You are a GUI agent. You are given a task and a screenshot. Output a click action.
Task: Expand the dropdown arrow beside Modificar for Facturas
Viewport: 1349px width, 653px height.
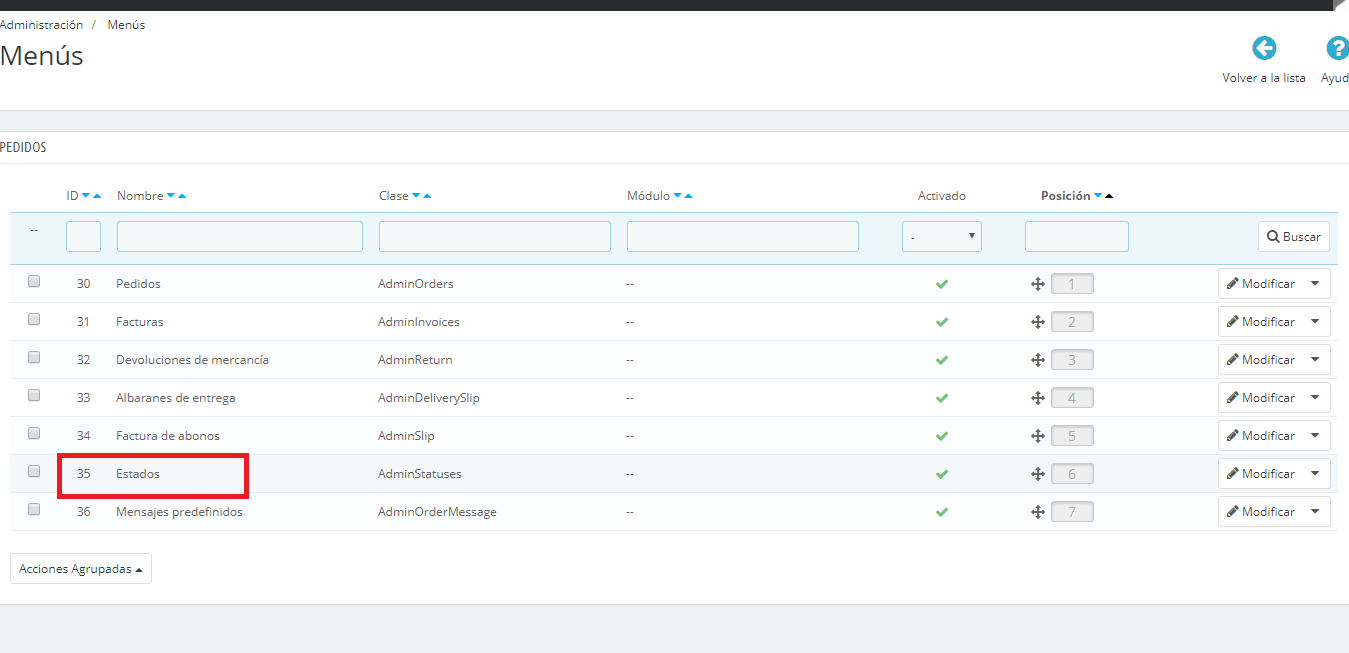pyautogui.click(x=1314, y=322)
